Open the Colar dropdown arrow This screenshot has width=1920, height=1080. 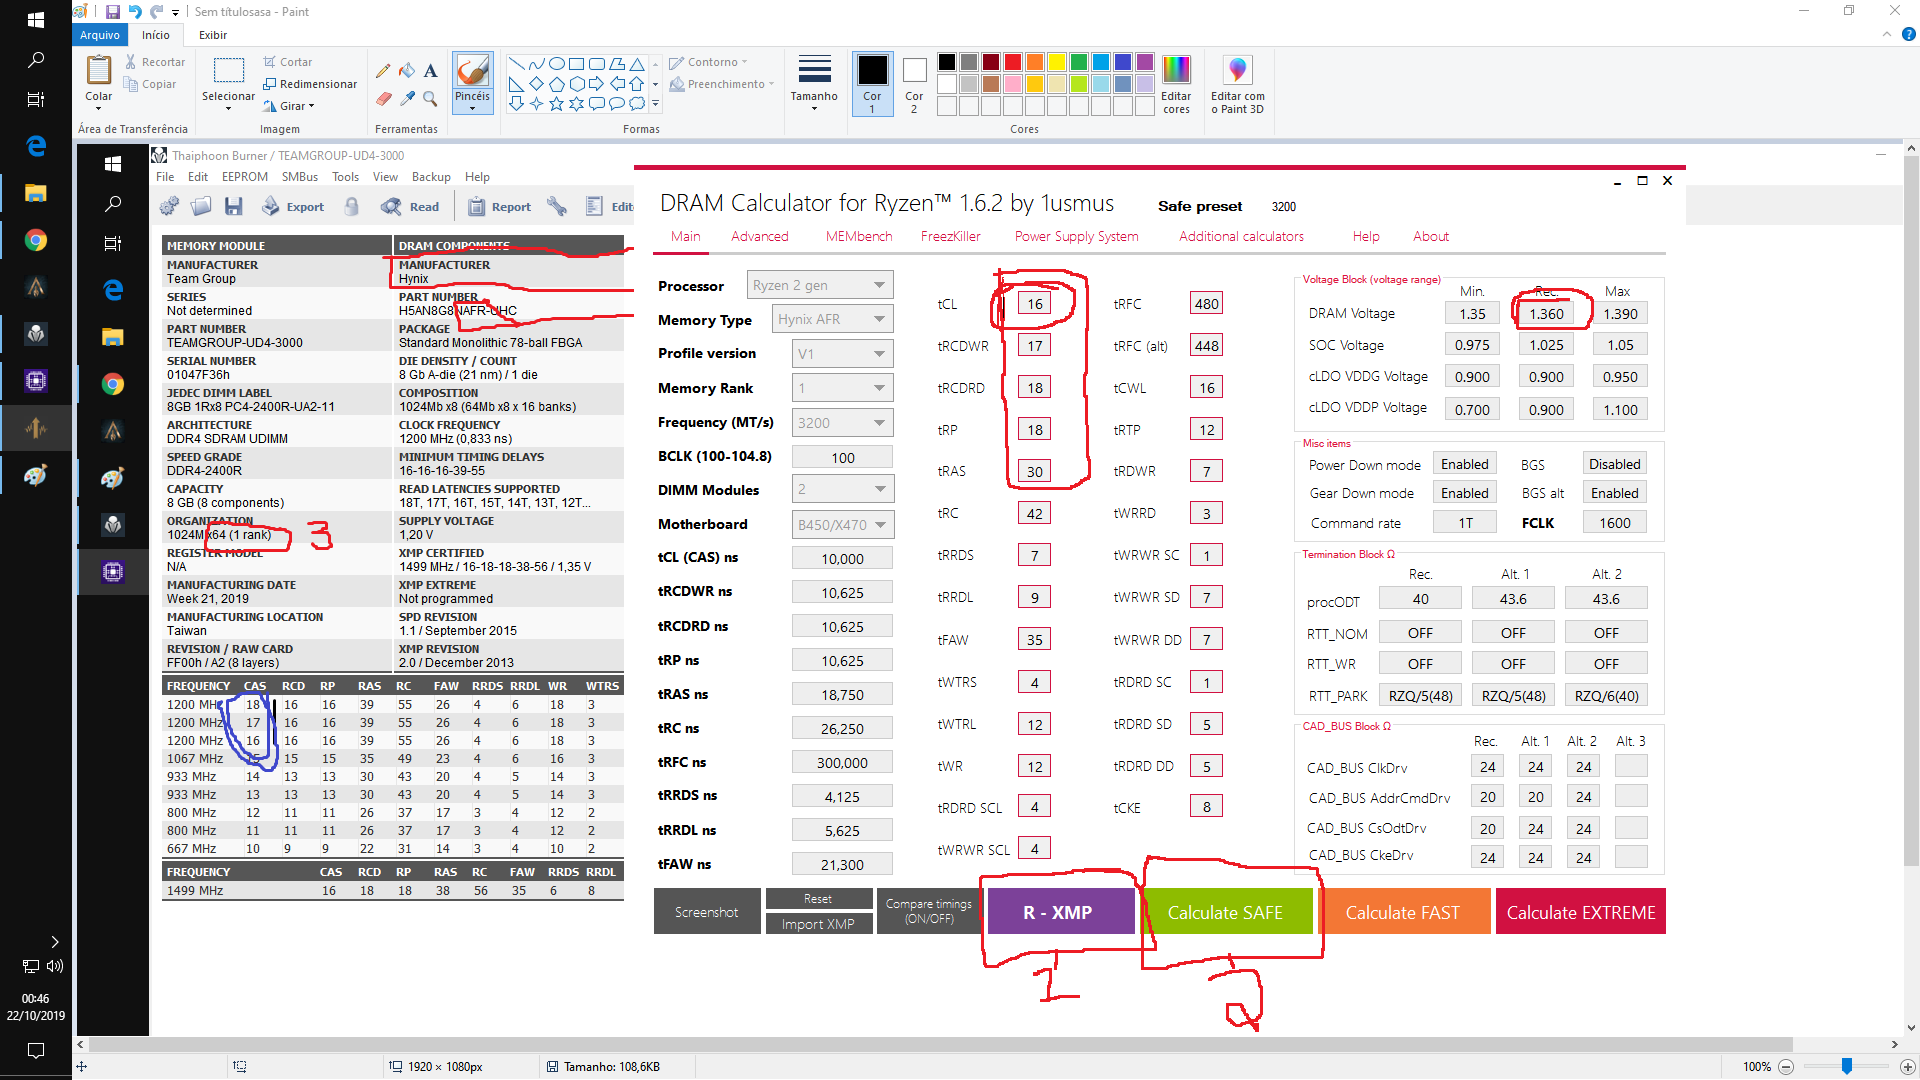coord(98,108)
